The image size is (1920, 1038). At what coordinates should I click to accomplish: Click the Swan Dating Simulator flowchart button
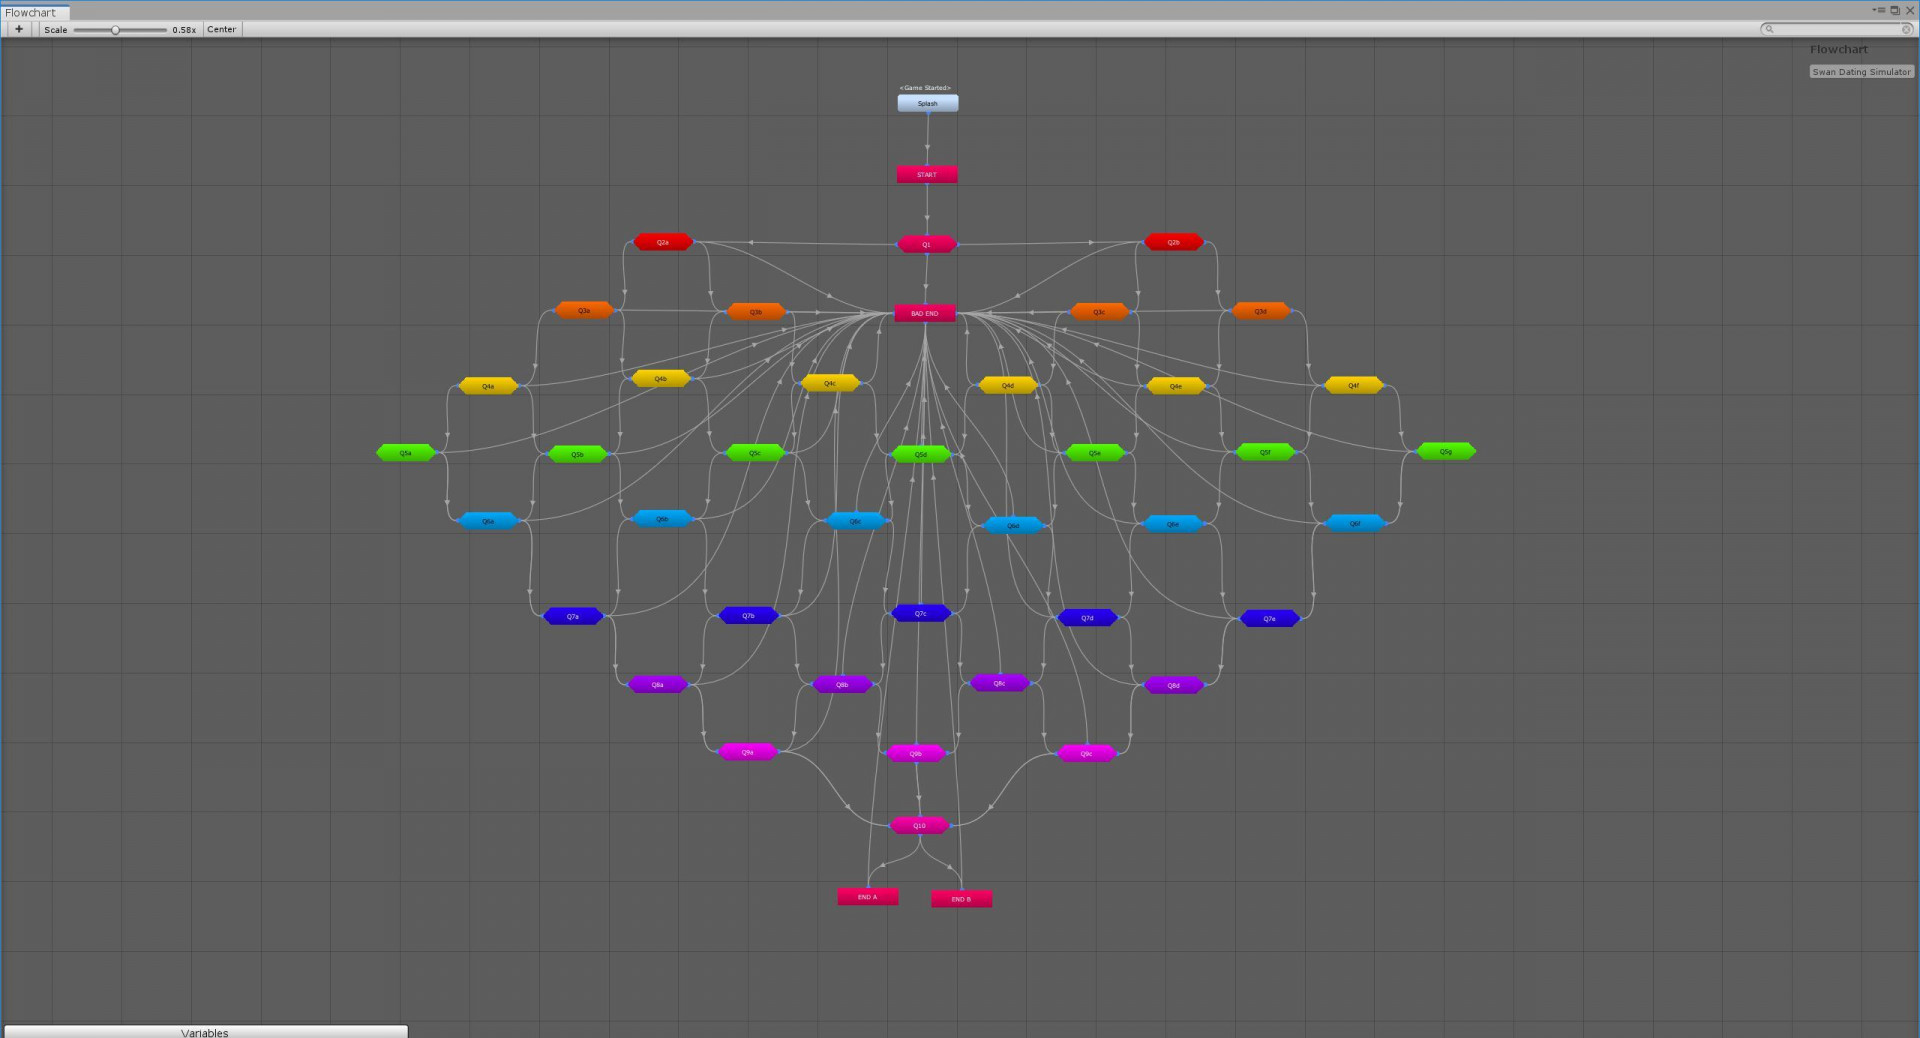coord(1861,72)
